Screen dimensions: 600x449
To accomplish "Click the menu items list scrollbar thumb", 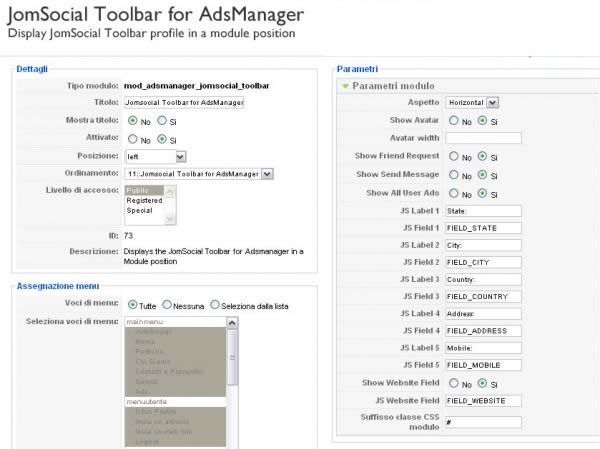I will [x=232, y=357].
